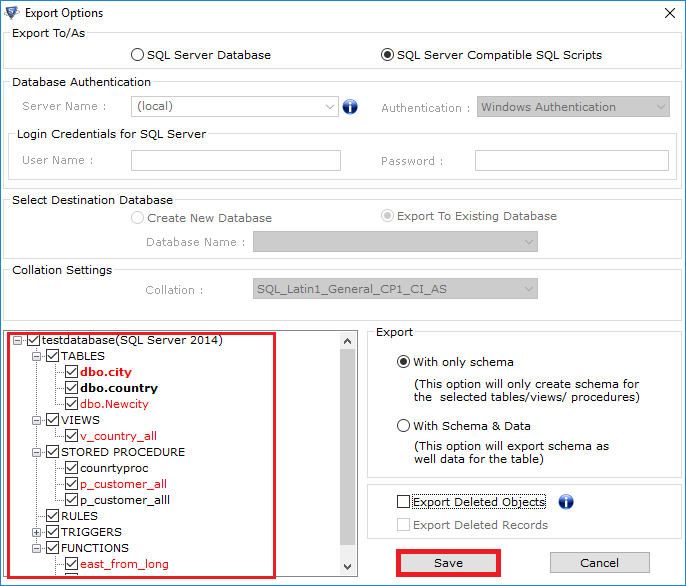The image size is (686, 586).
Task: Uncheck STORED PROCEDURE node checkbox
Action: point(52,452)
